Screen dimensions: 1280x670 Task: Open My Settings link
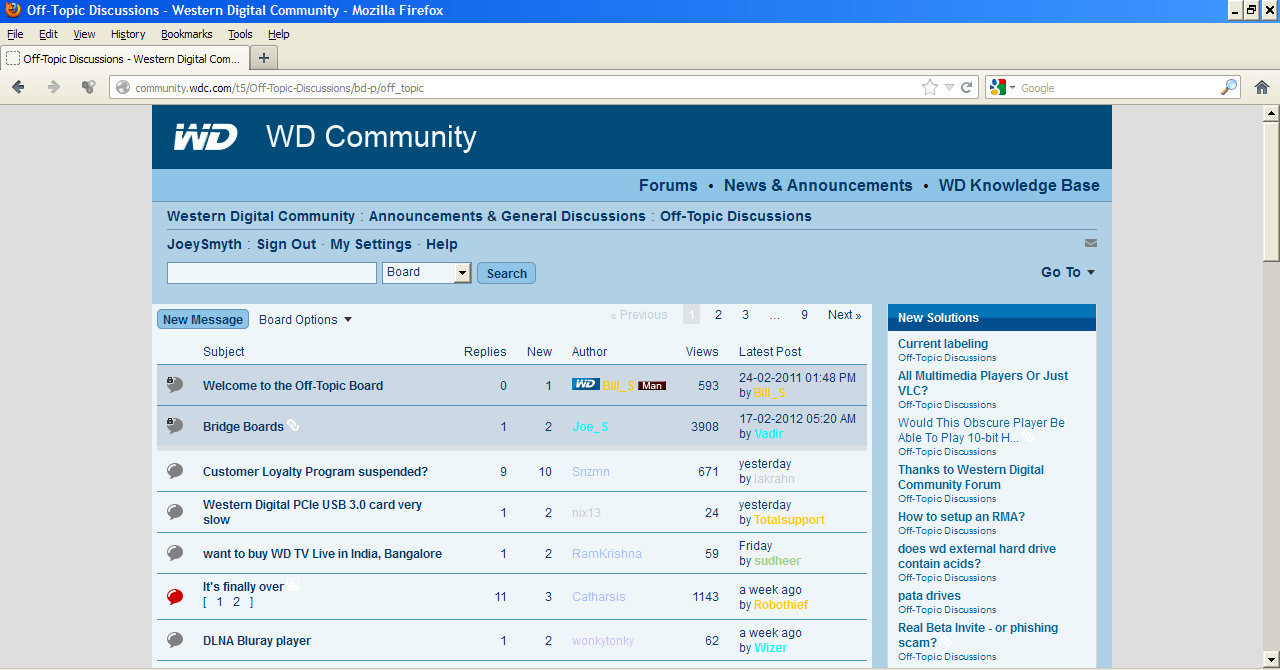click(x=371, y=244)
